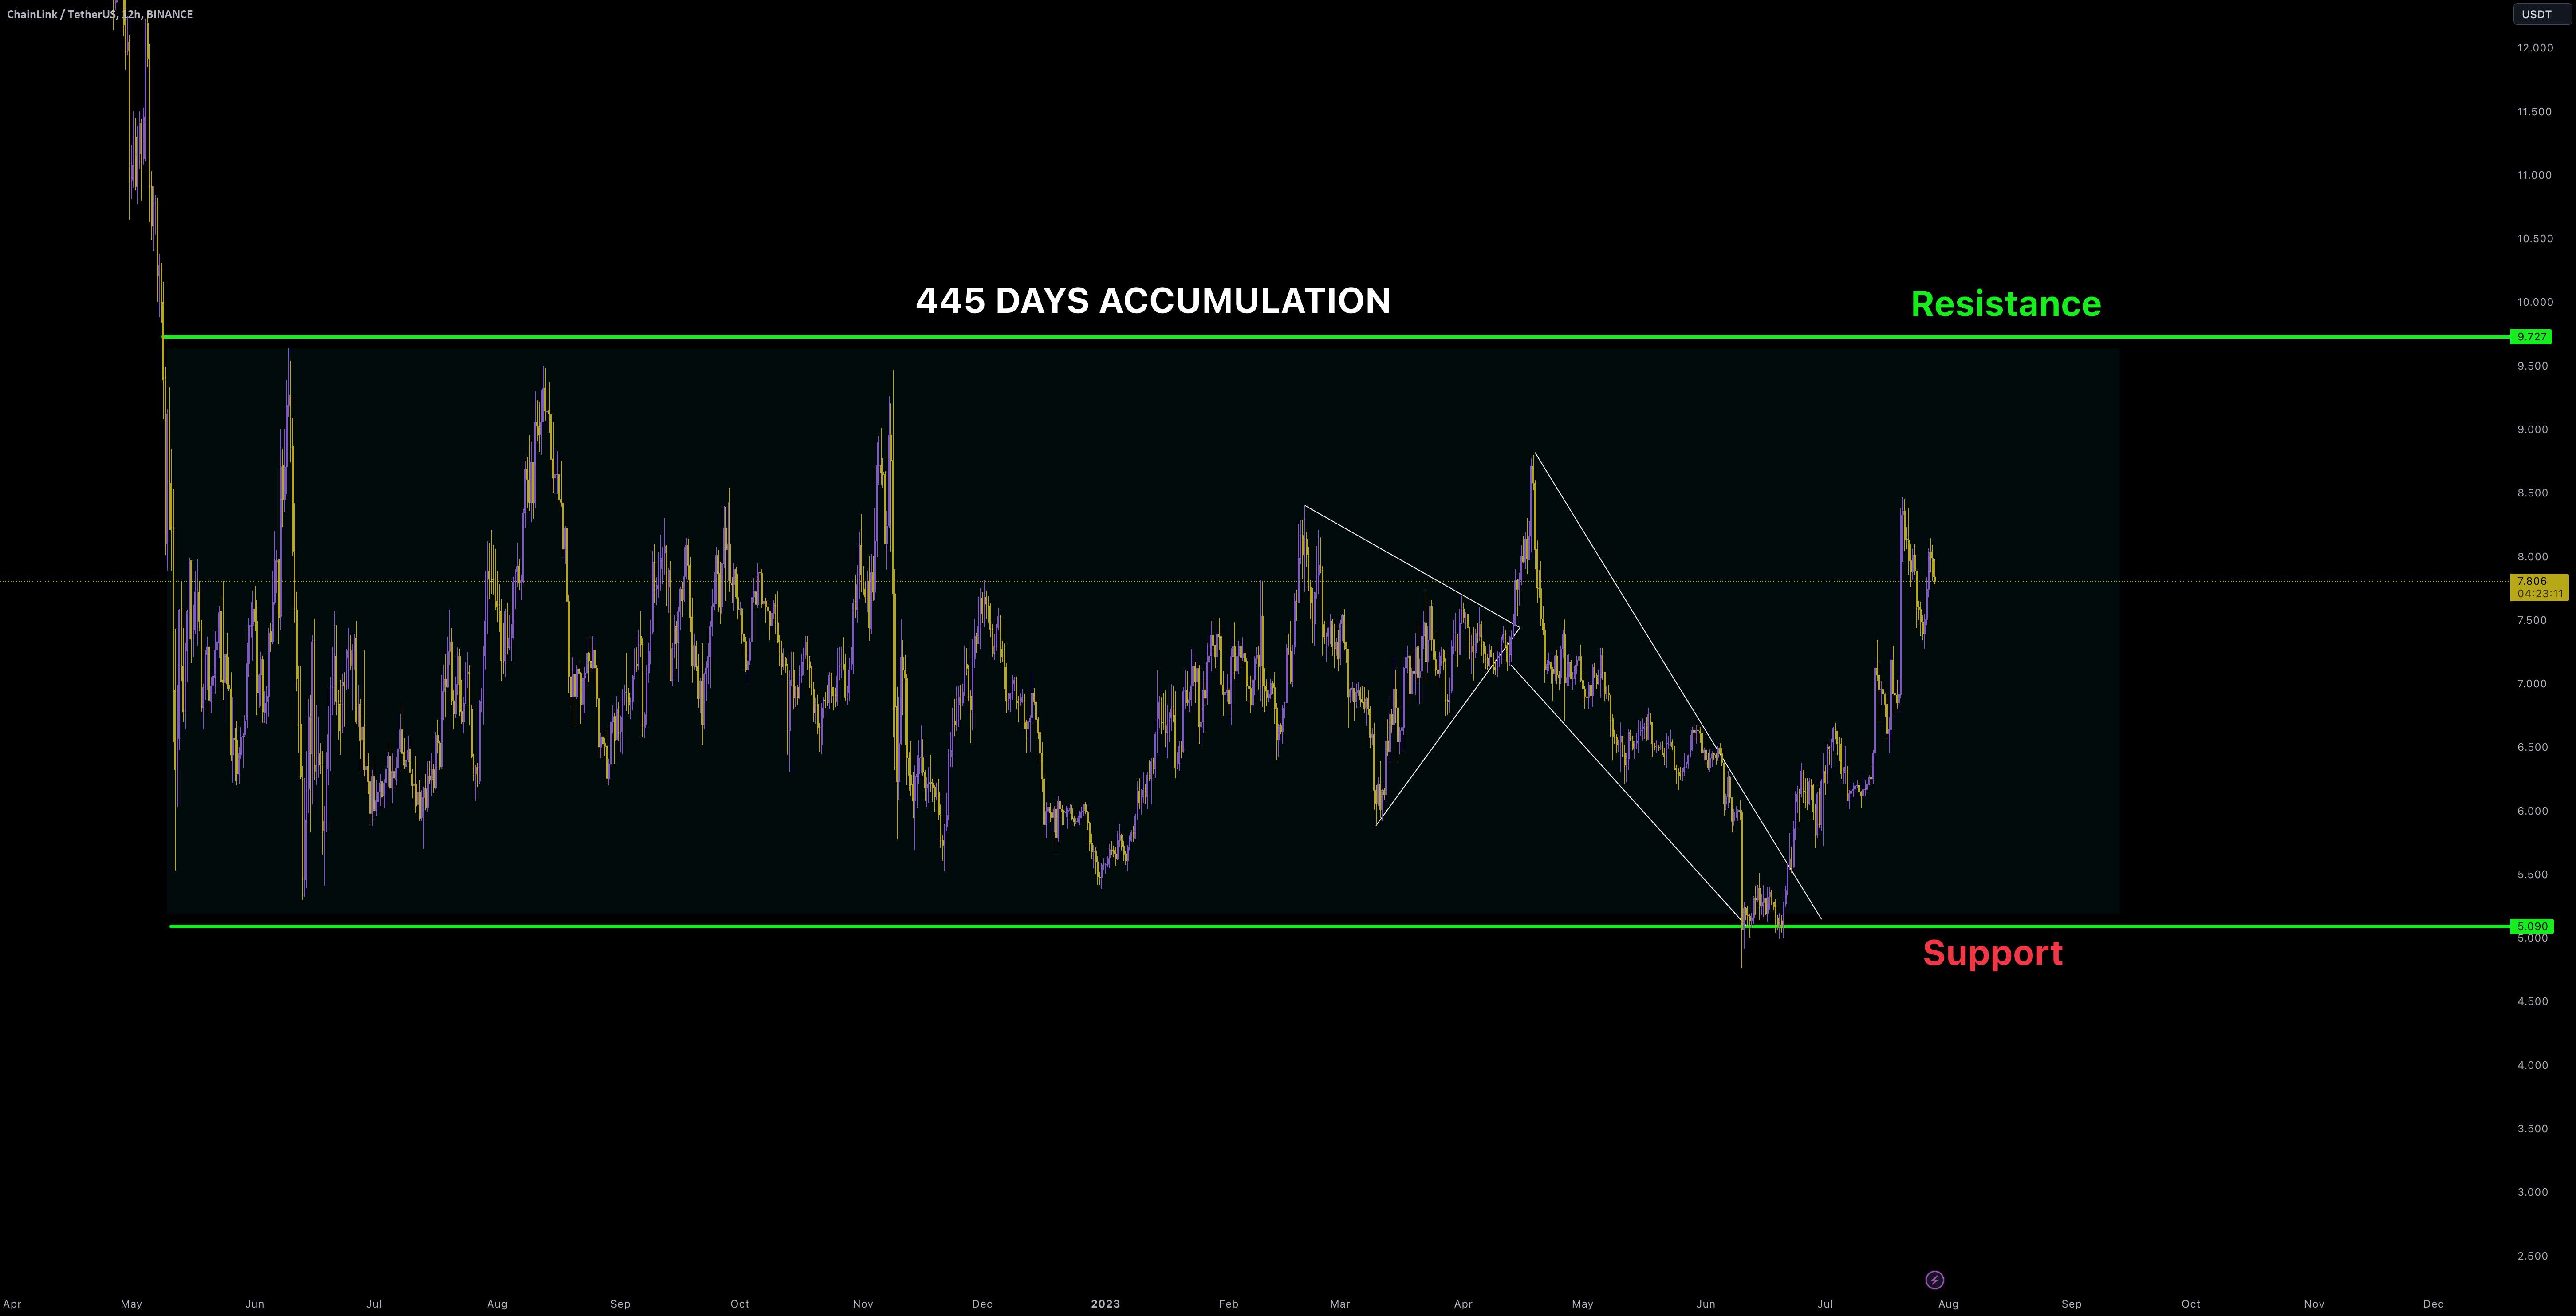Click the 2023 label on time axis
Image resolution: width=2576 pixels, height=1316 pixels.
coord(1105,1304)
